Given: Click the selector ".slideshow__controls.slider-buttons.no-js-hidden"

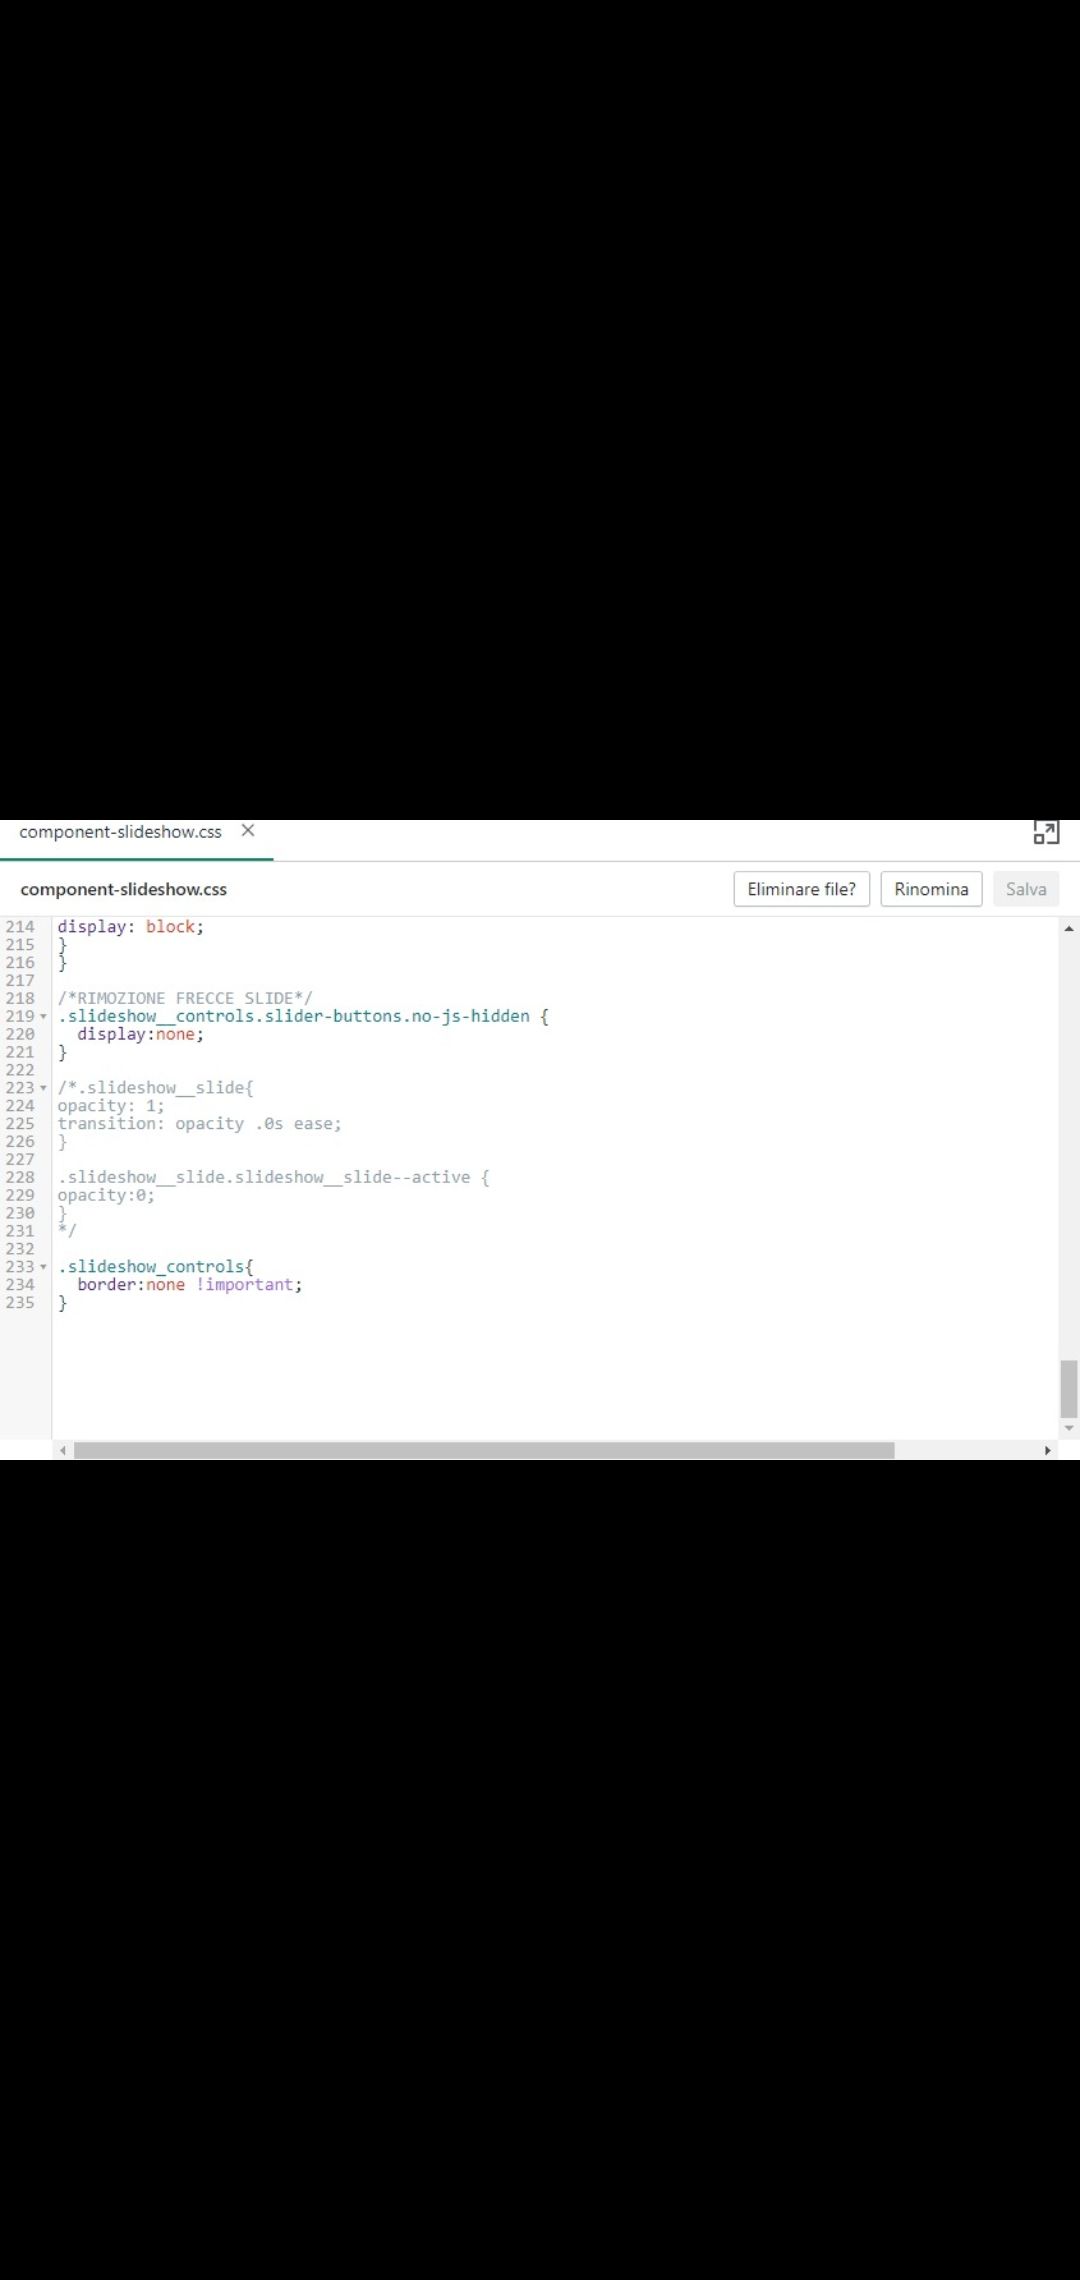Looking at the screenshot, I should point(294,1016).
